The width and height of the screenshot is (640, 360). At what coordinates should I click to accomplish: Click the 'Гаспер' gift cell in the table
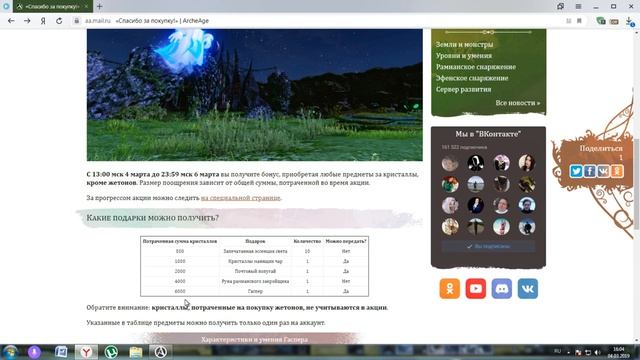(x=255, y=291)
